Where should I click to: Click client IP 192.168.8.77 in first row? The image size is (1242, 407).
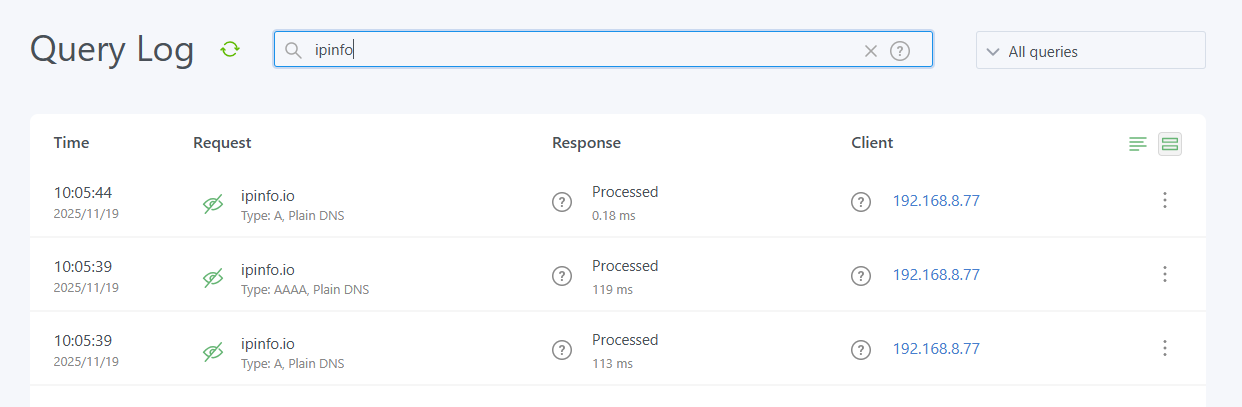pos(936,201)
